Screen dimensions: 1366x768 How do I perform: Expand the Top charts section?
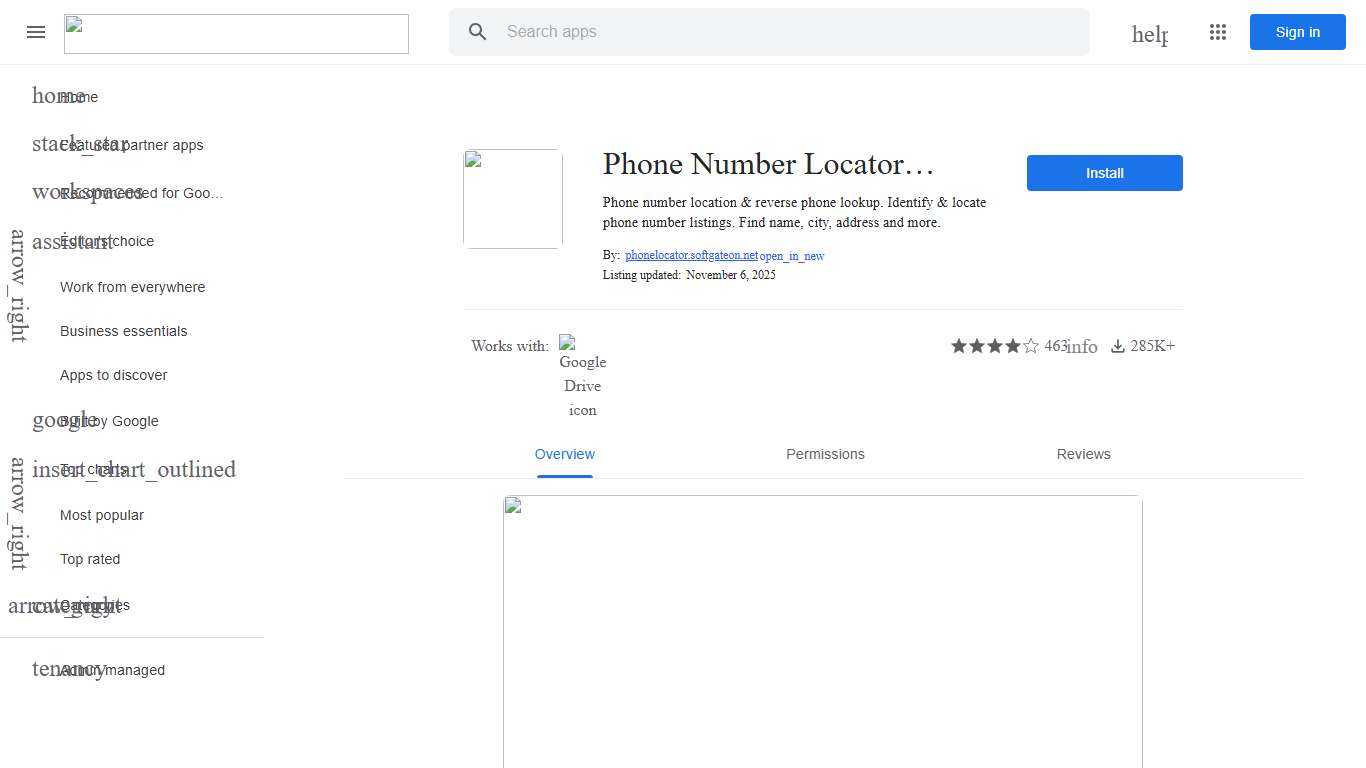point(90,468)
